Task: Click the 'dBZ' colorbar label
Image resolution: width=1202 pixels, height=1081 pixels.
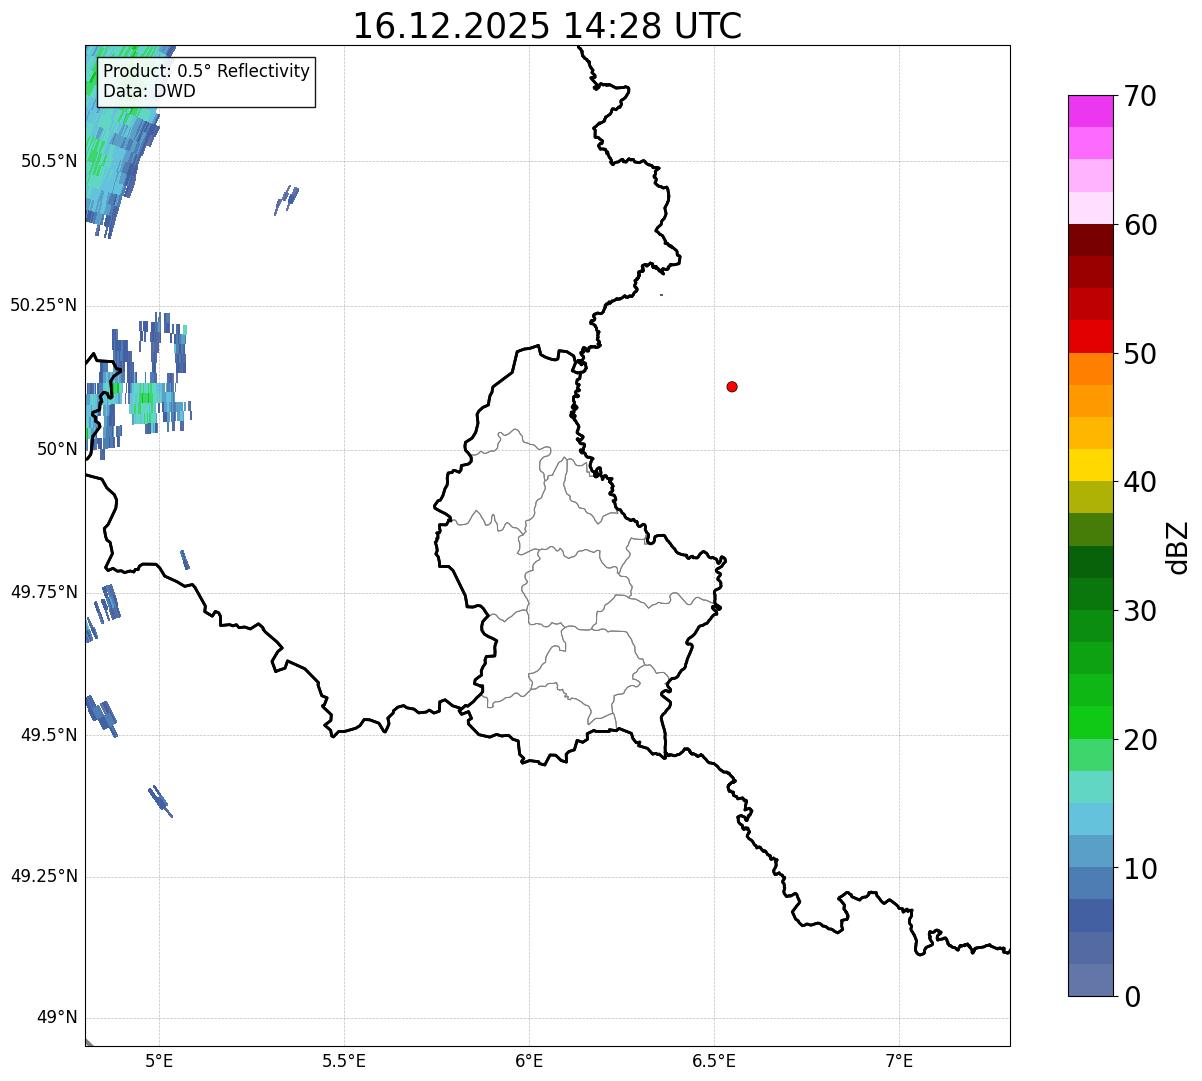Action: coord(1178,547)
